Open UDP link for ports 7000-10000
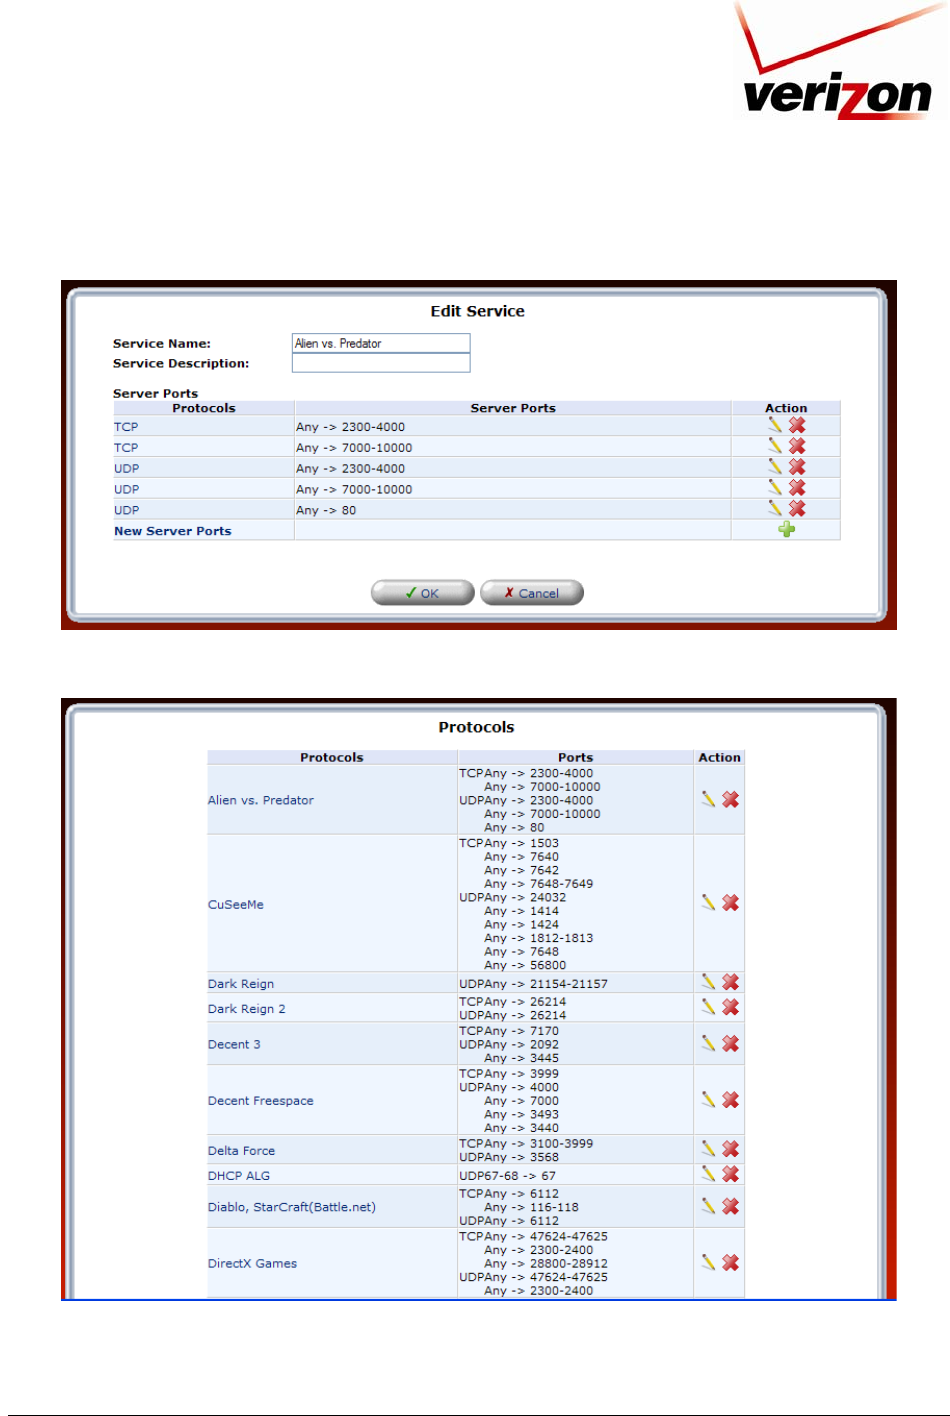 [126, 490]
